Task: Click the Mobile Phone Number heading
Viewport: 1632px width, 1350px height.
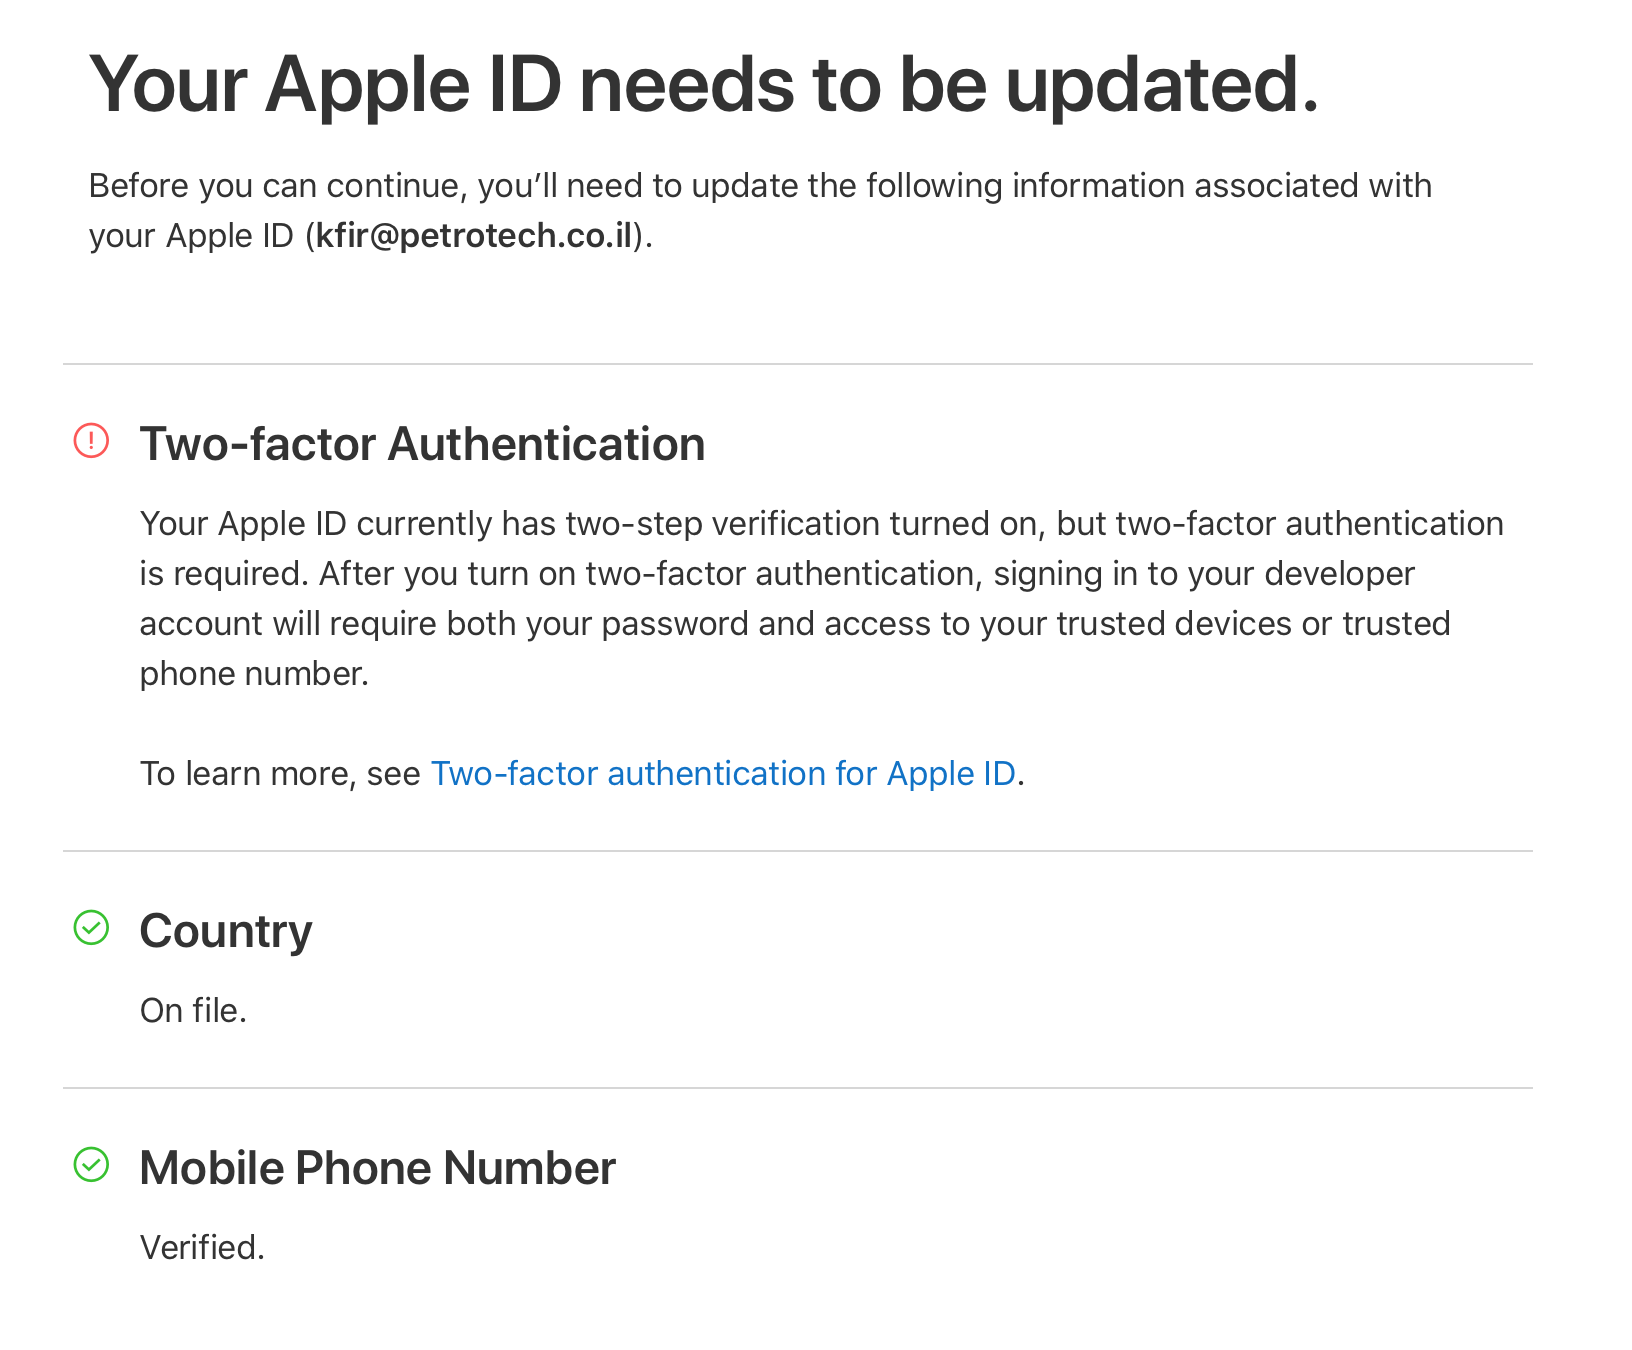Action: (x=378, y=1168)
